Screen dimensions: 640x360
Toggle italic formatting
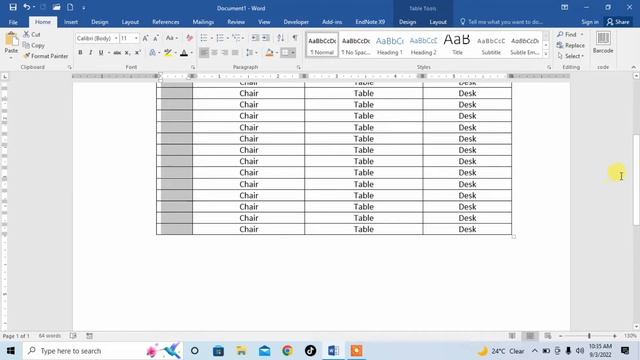pos(91,53)
